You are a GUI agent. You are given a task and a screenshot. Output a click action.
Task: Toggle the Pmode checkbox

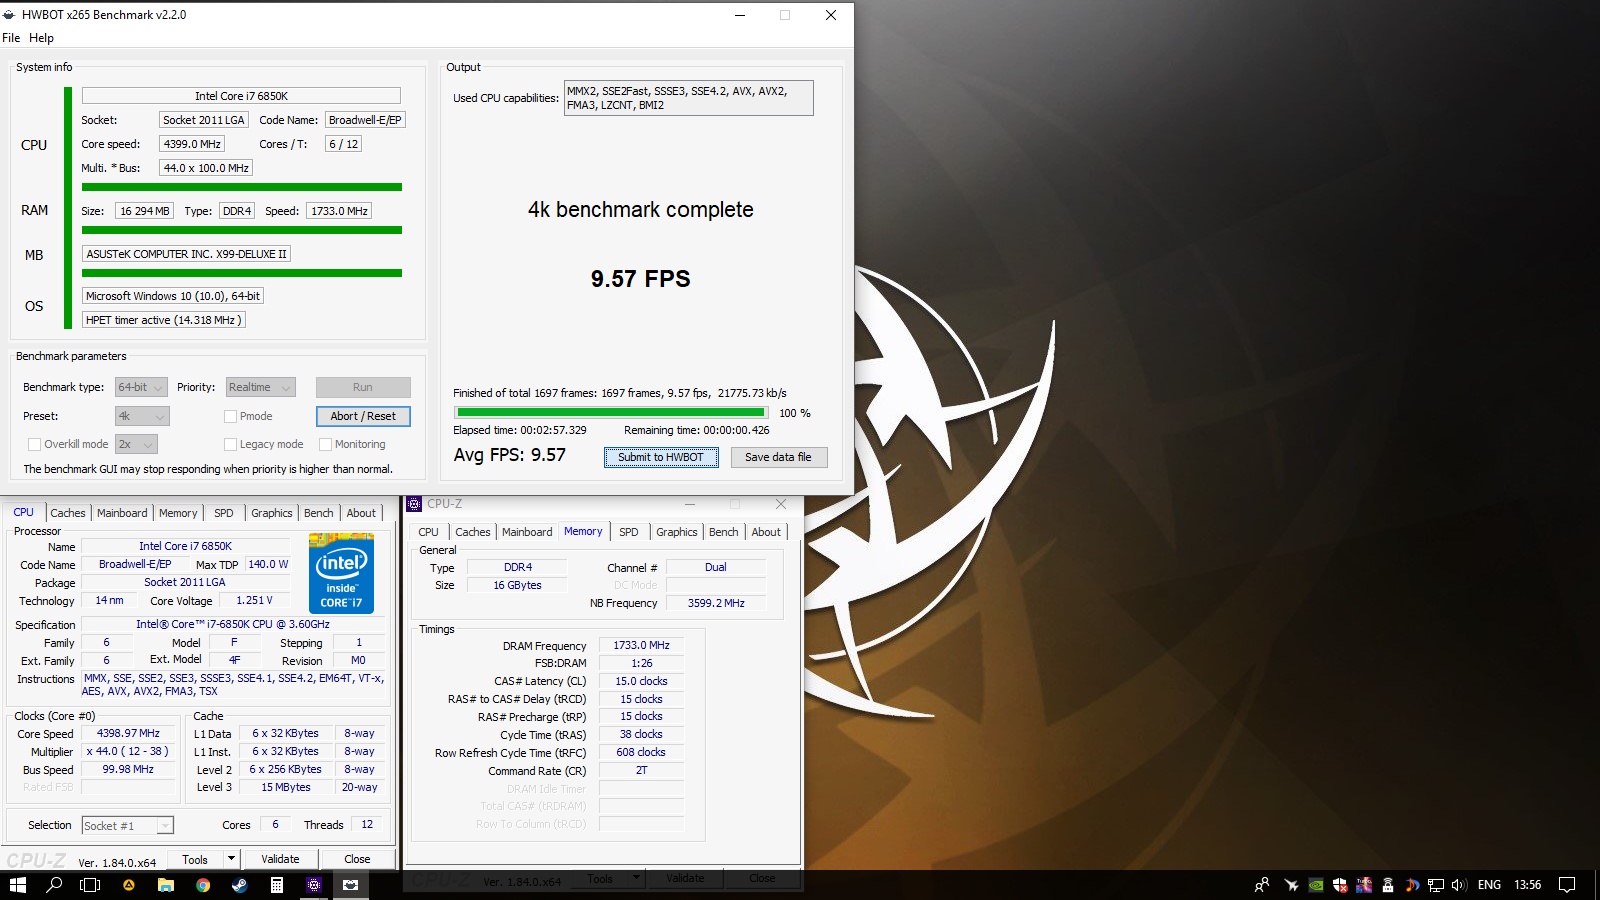pos(231,416)
